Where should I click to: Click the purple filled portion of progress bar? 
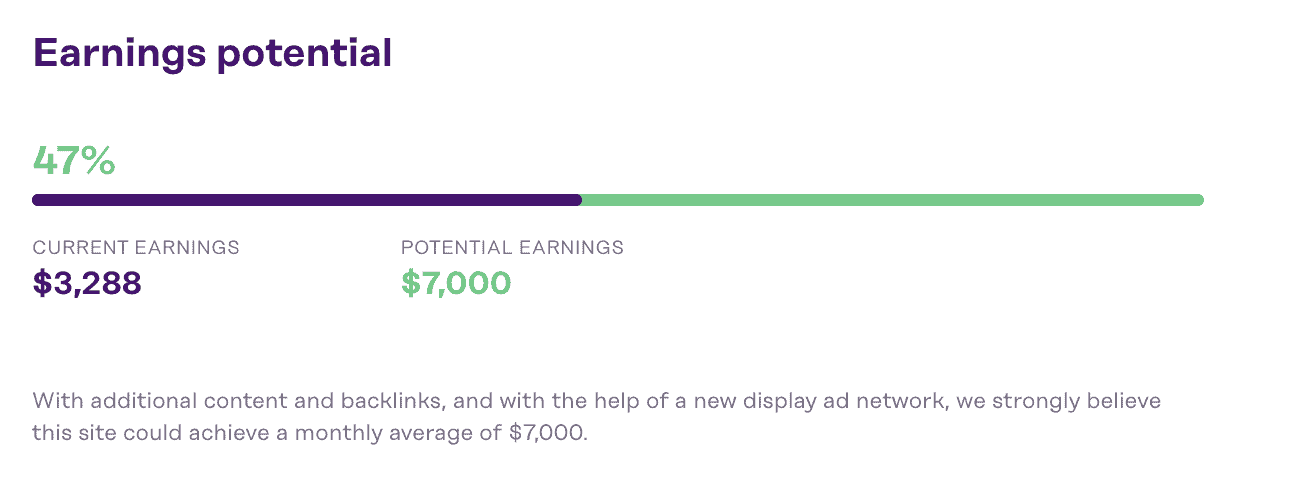pyautogui.click(x=306, y=200)
